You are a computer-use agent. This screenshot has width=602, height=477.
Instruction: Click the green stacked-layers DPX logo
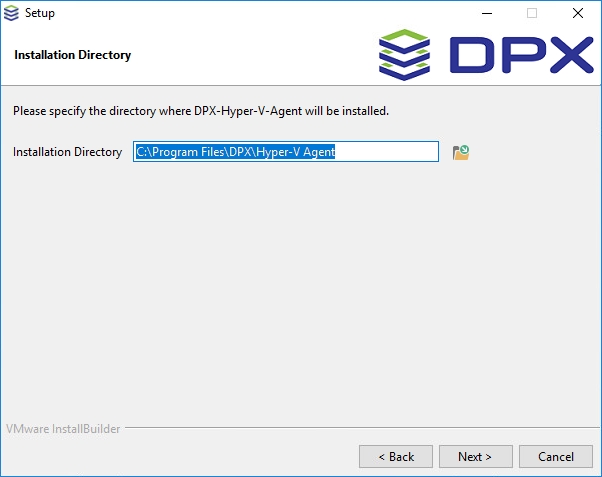pos(404,55)
